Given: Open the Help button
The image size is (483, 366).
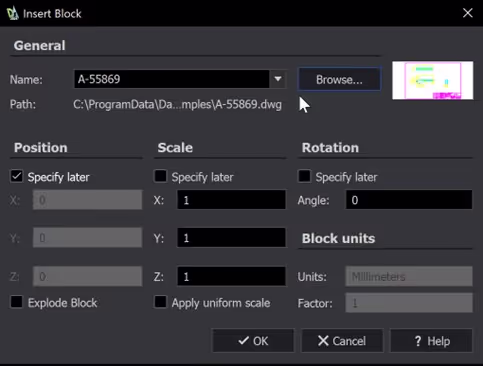Looking at the screenshot, I should [431, 341].
